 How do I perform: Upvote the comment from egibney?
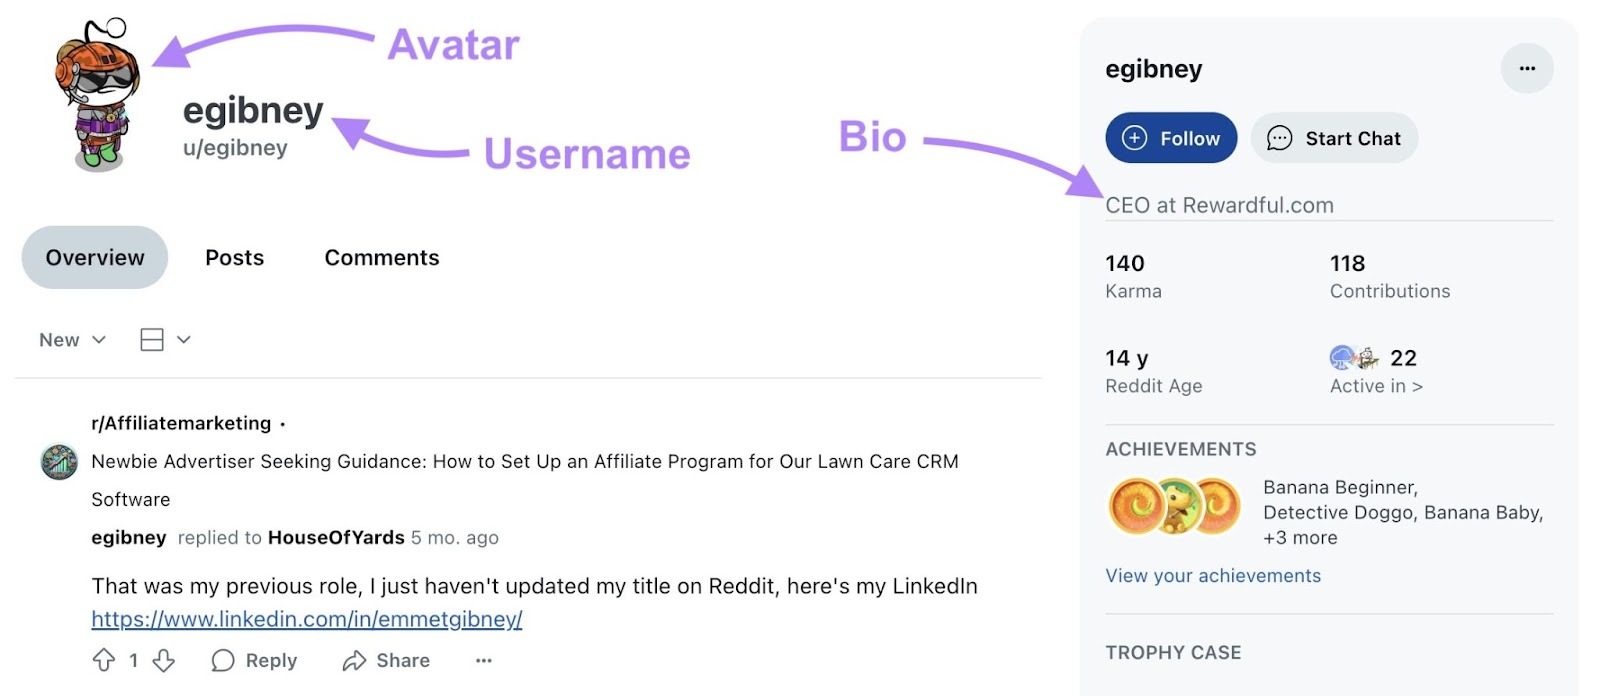pos(105,660)
